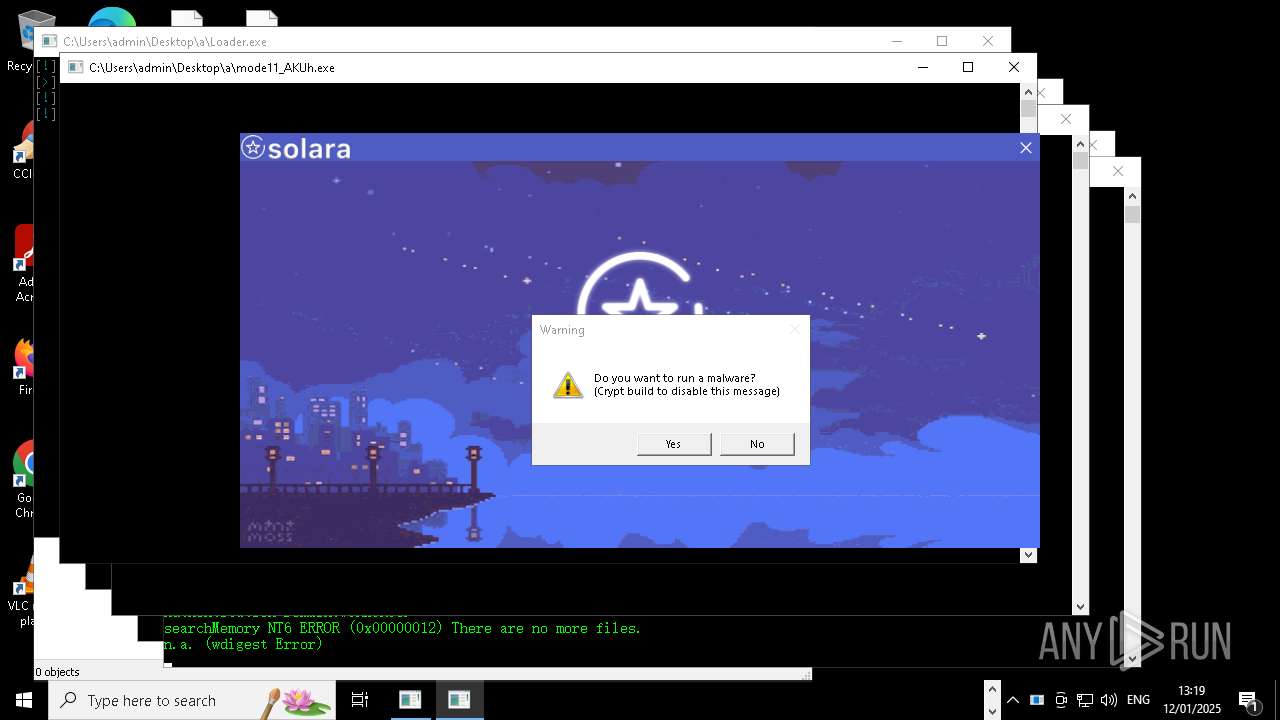Open the Windows Start menu
The height and width of the screenshot is (720, 1280).
(24, 700)
